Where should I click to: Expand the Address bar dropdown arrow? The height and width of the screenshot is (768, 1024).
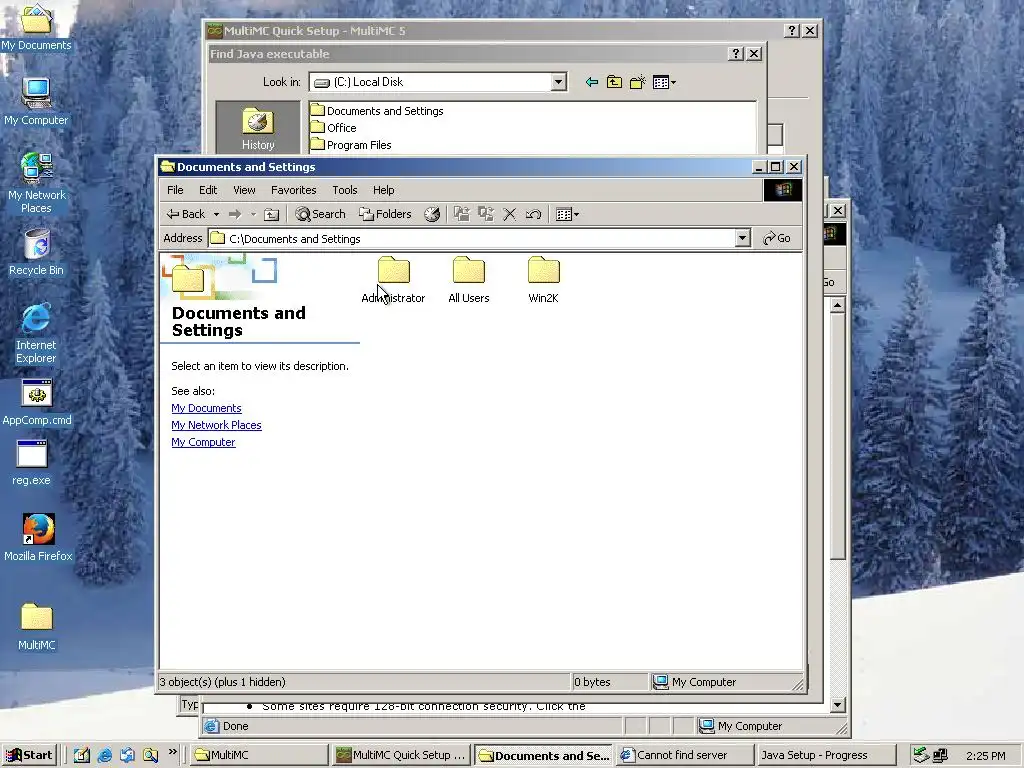coord(742,238)
